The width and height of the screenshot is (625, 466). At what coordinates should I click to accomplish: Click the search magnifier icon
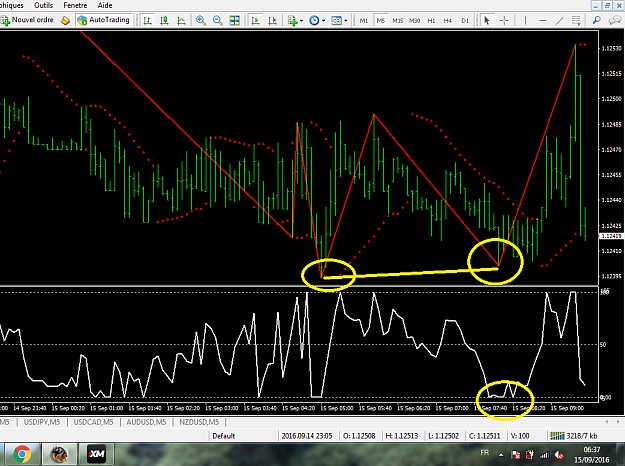coord(597,20)
